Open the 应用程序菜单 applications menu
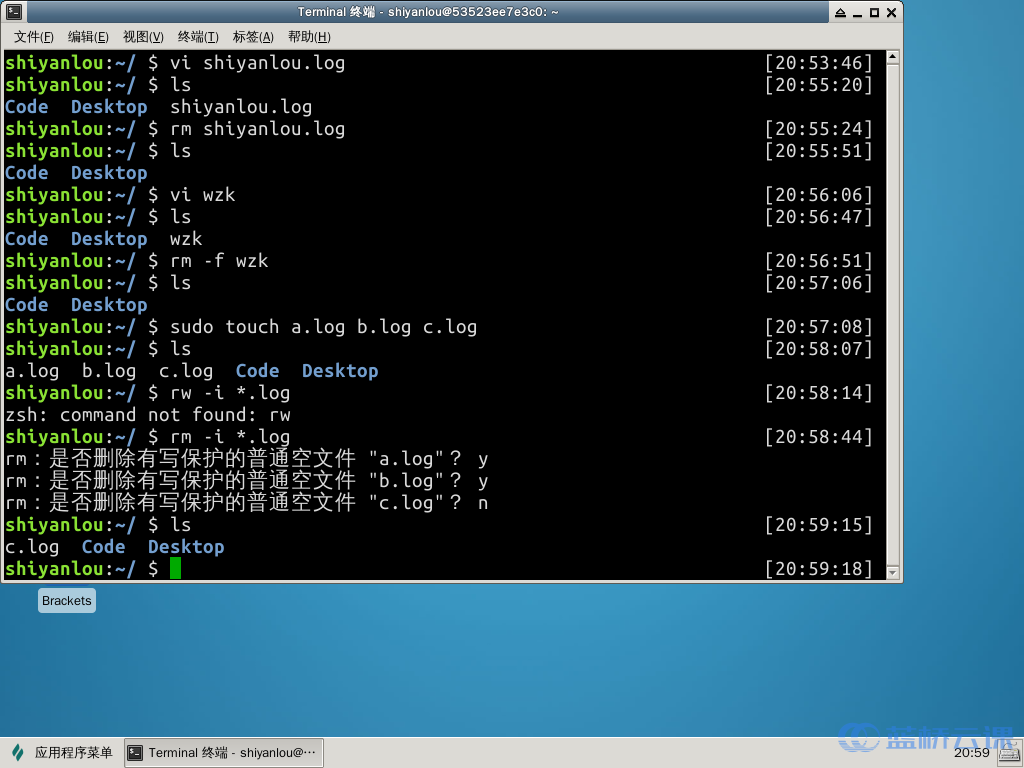This screenshot has height=768, width=1024. pos(62,752)
